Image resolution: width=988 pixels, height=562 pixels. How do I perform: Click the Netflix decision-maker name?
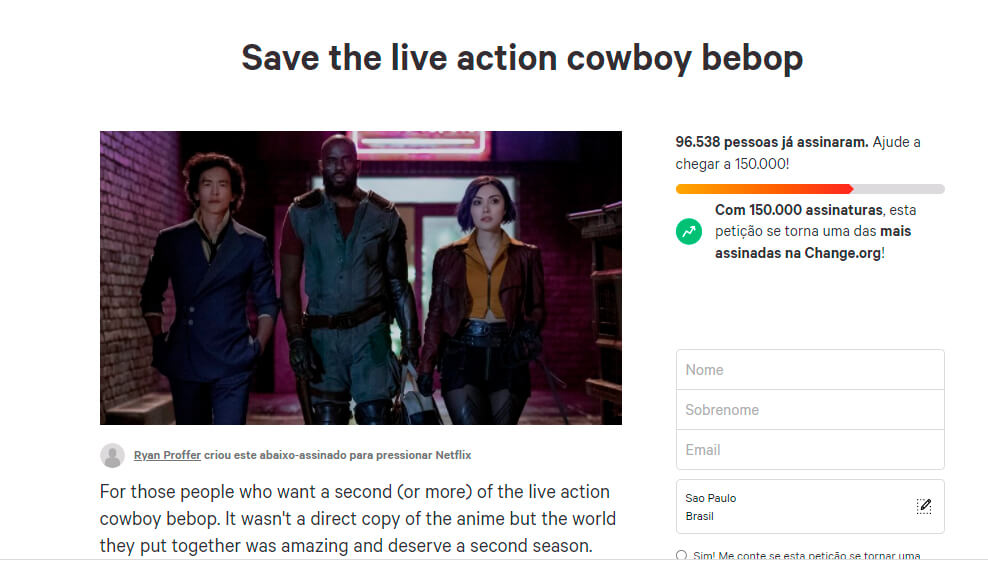click(453, 455)
